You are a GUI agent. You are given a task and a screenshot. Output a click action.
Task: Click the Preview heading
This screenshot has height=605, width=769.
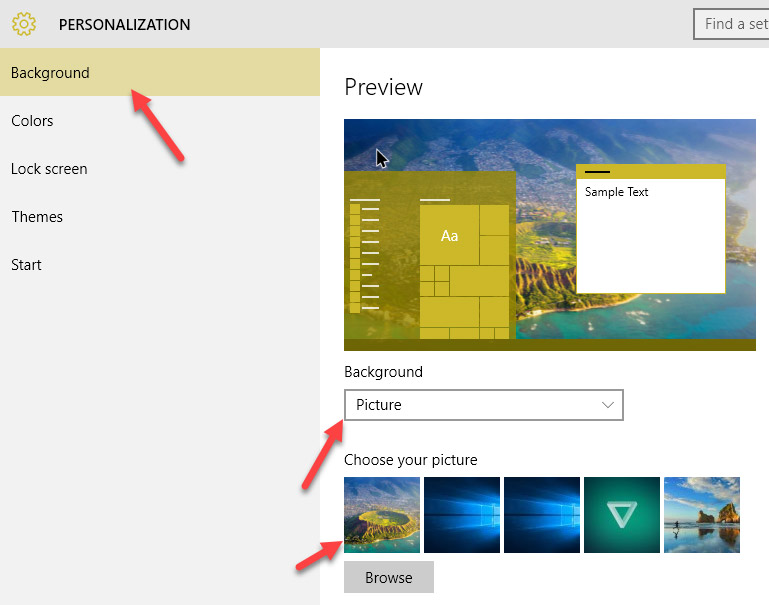pos(384,87)
